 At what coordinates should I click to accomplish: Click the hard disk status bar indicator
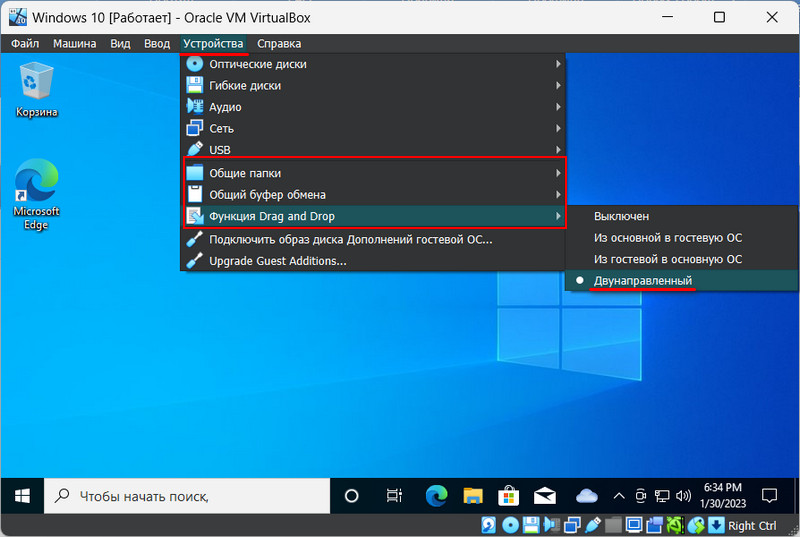[489, 525]
